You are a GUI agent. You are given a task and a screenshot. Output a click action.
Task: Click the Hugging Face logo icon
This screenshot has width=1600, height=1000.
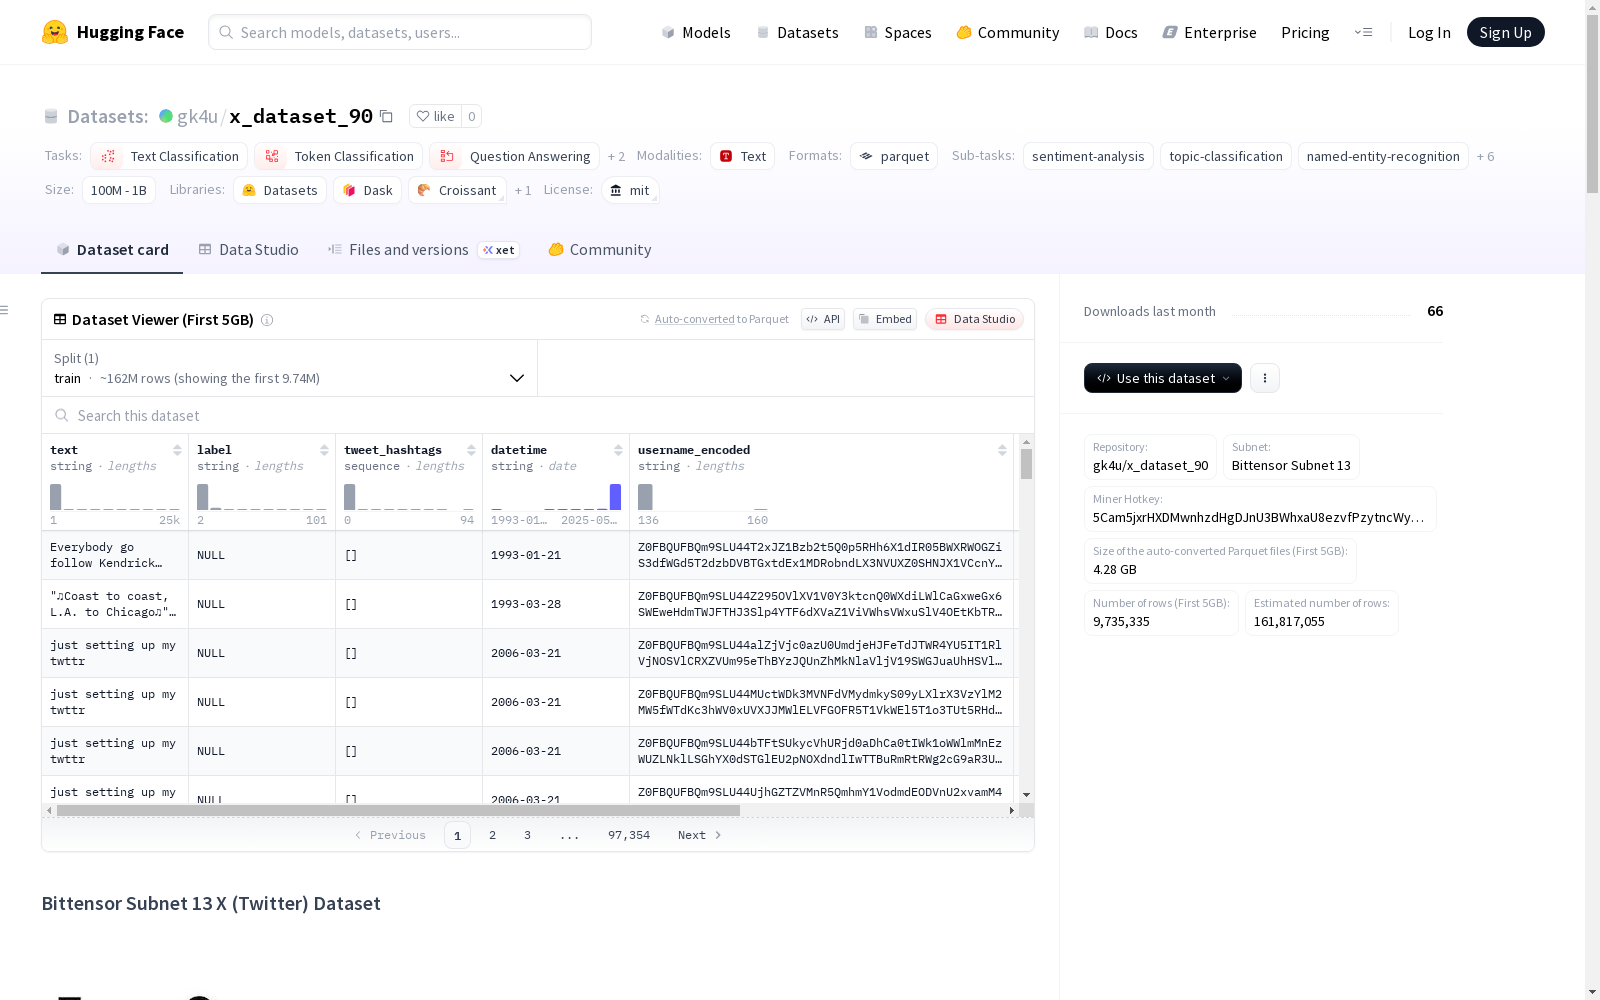pos(55,32)
